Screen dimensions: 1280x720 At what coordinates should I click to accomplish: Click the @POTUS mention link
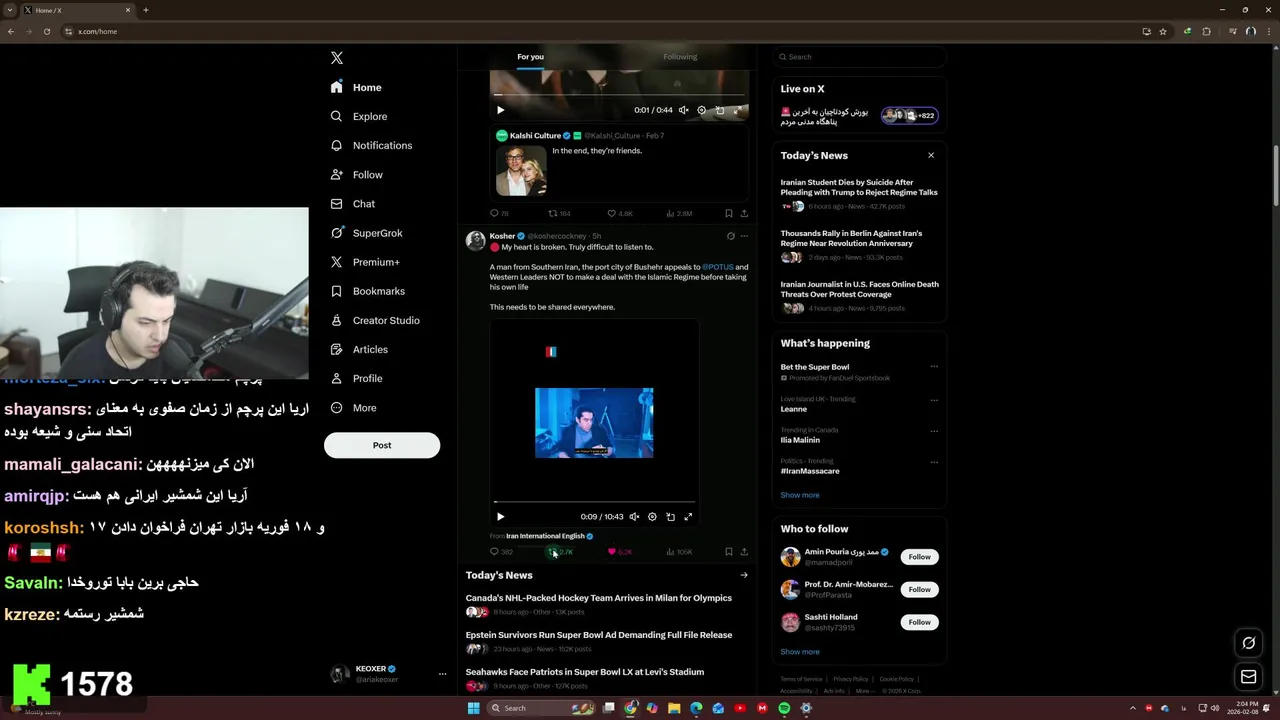click(x=717, y=267)
